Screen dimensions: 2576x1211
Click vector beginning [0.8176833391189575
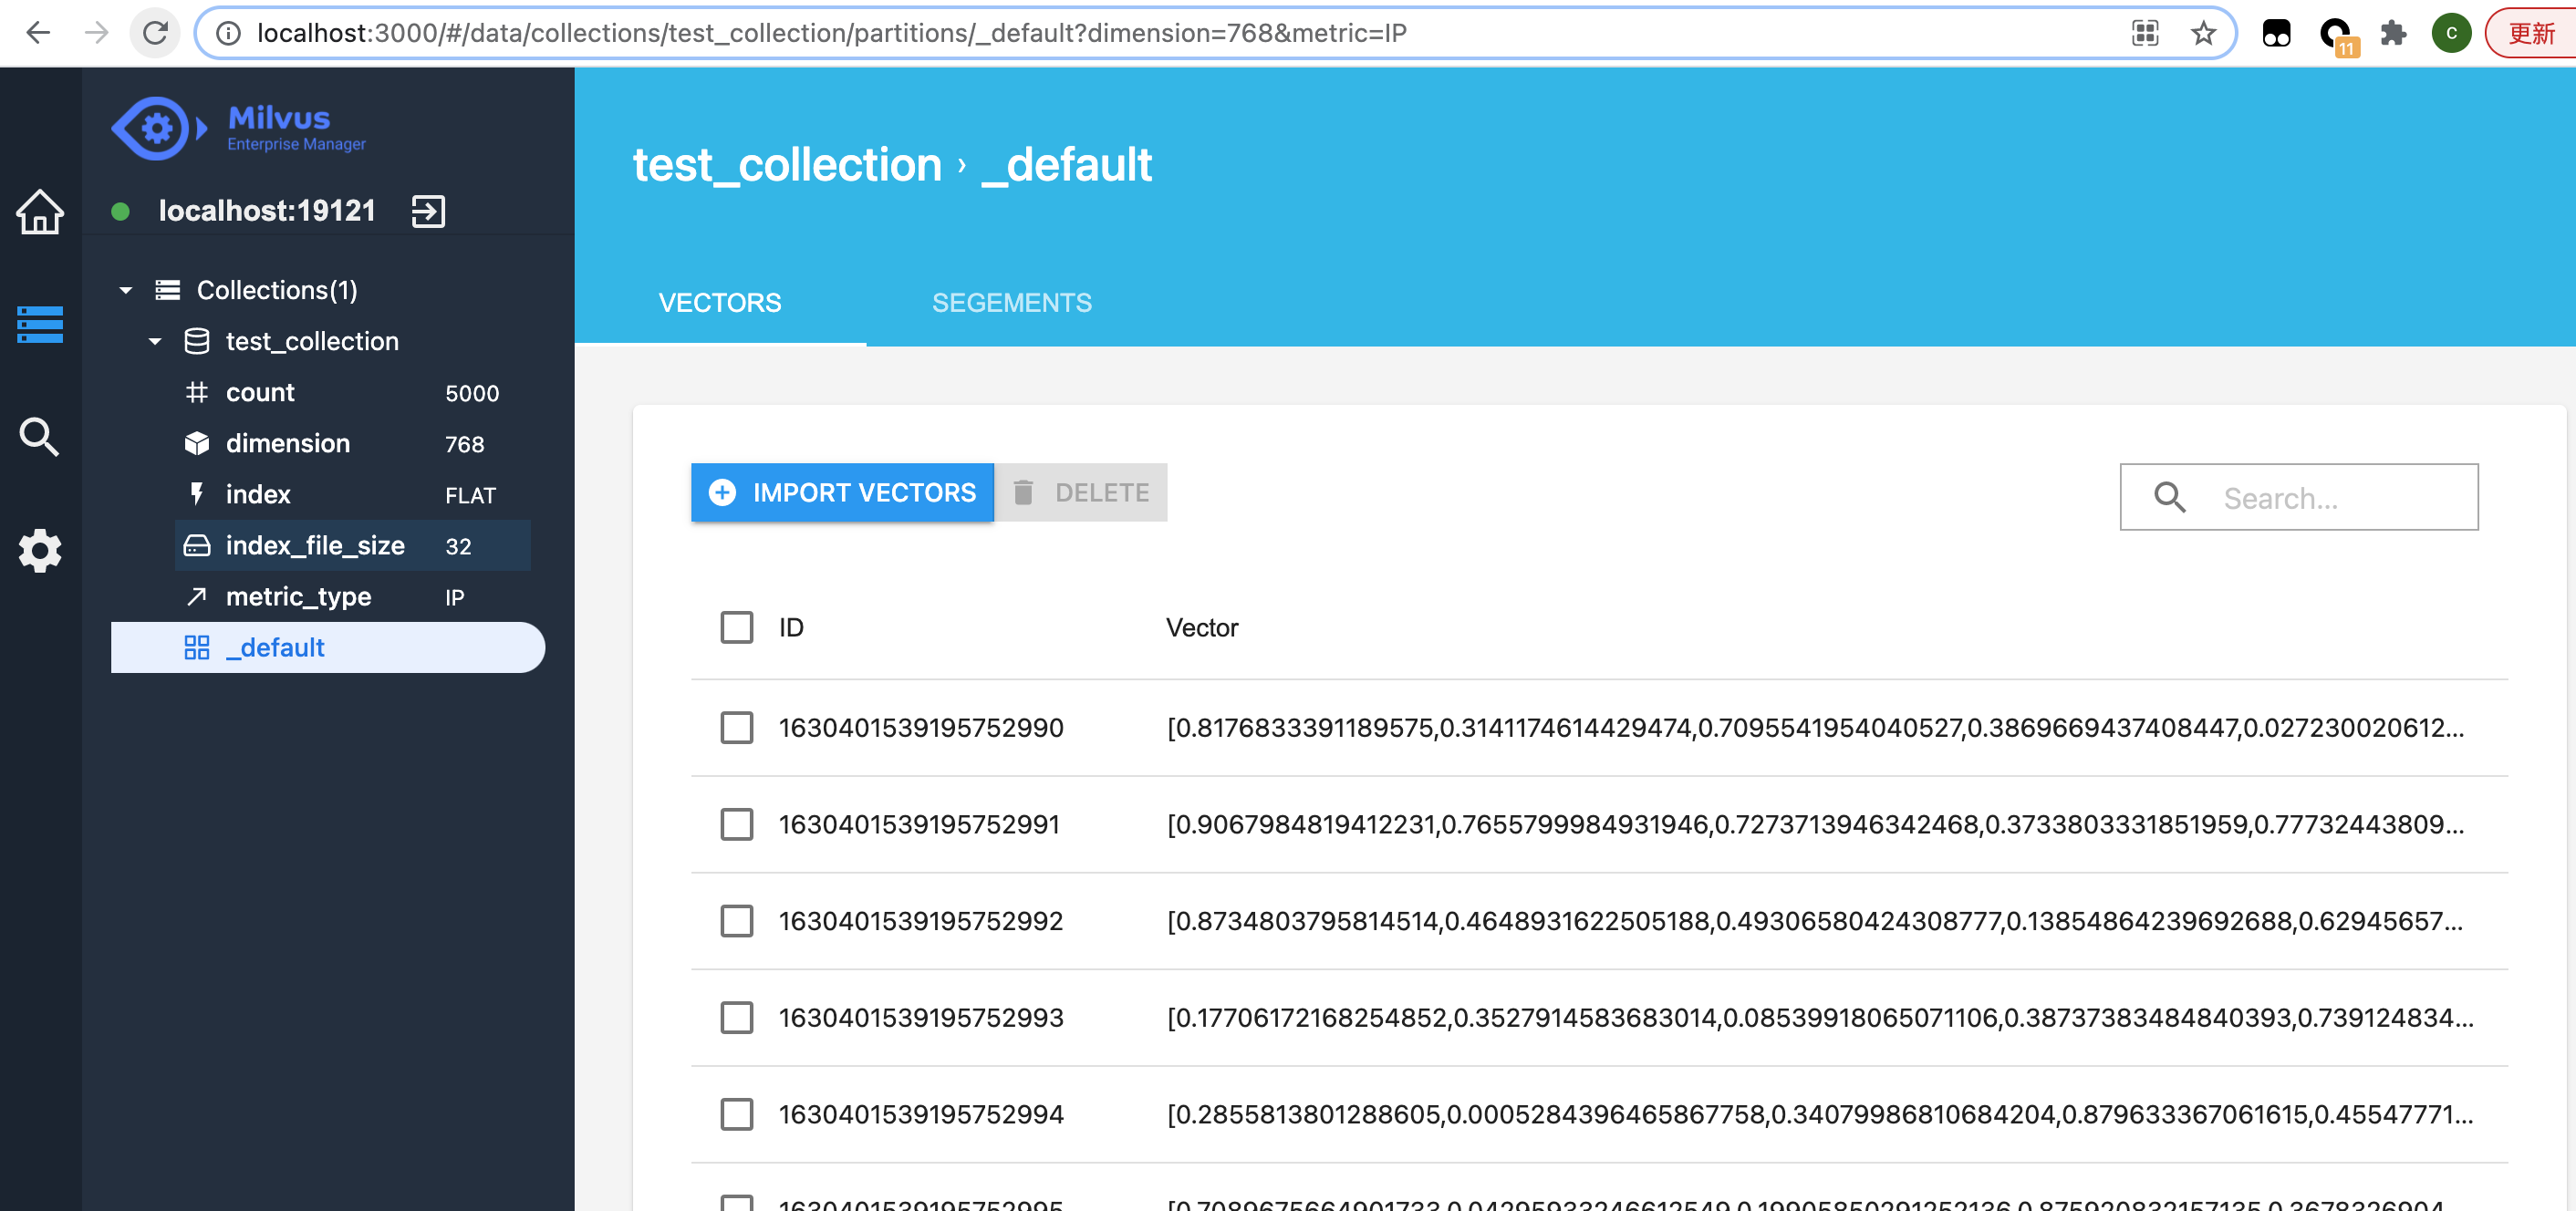(1815, 728)
